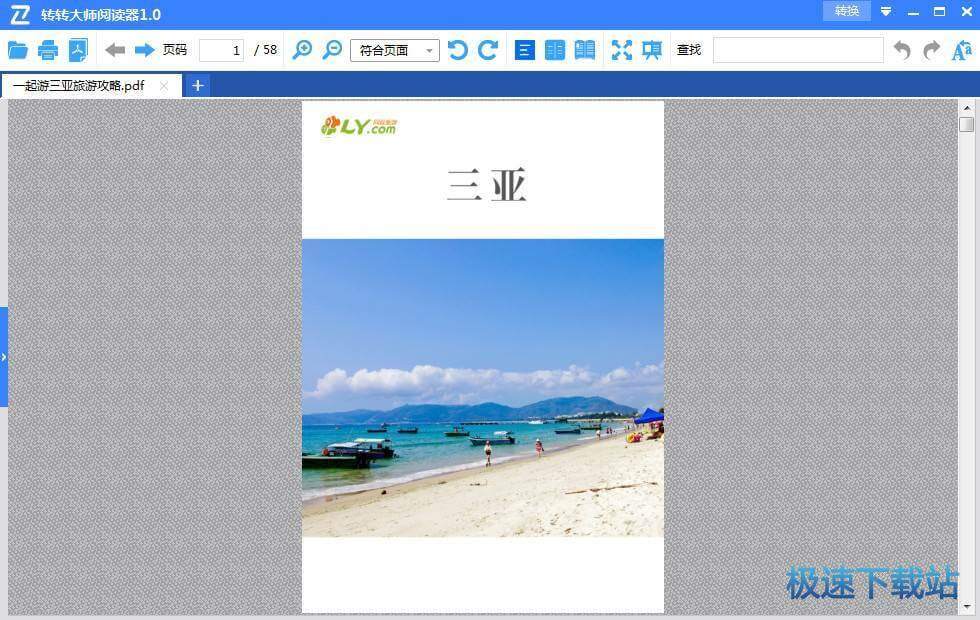The width and height of the screenshot is (980, 620).
Task: Click the 转换 convert button
Action: (846, 11)
